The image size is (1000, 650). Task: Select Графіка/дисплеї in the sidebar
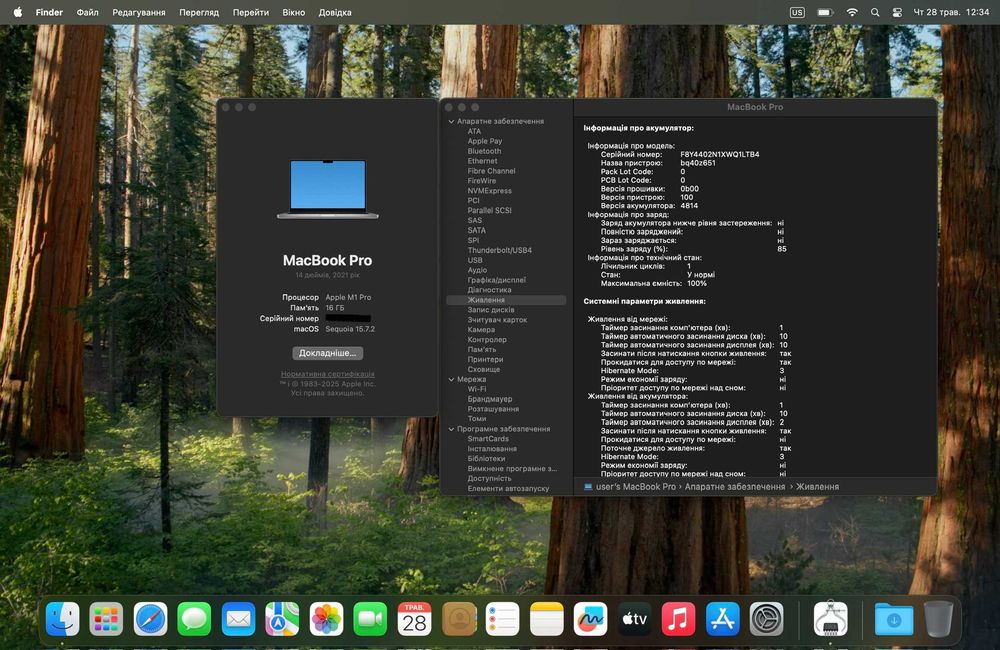pyautogui.click(x=497, y=280)
